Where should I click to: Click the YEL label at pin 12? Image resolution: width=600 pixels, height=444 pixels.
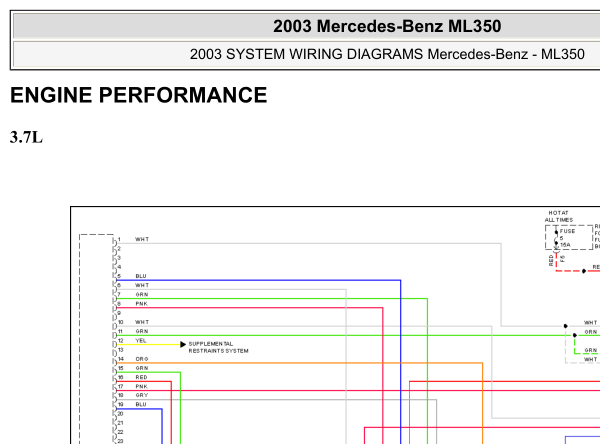tap(141, 340)
